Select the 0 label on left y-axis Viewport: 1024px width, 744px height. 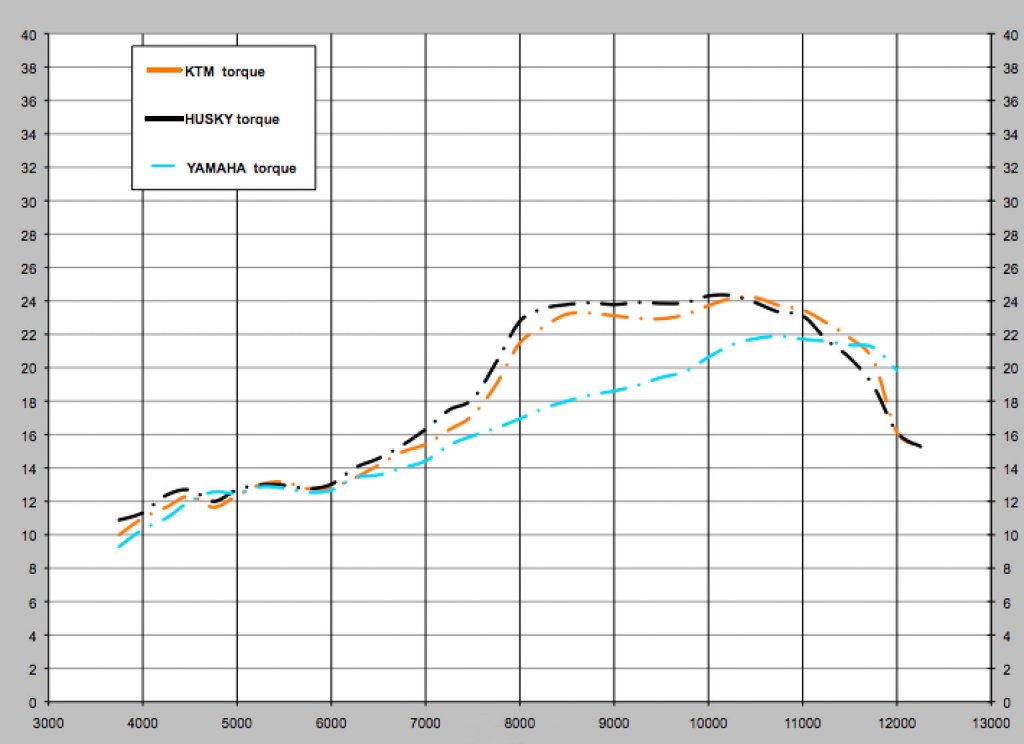pyautogui.click(x=34, y=702)
